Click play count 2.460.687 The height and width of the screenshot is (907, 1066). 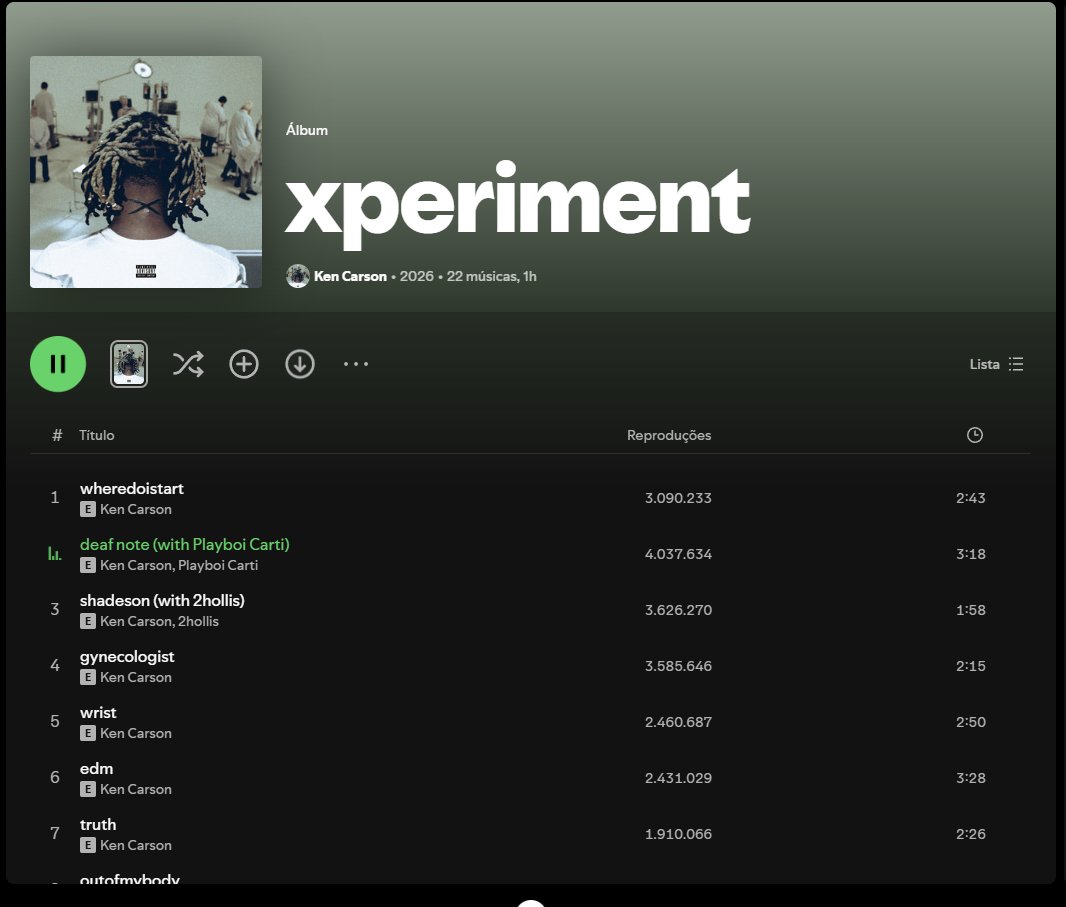(x=678, y=722)
